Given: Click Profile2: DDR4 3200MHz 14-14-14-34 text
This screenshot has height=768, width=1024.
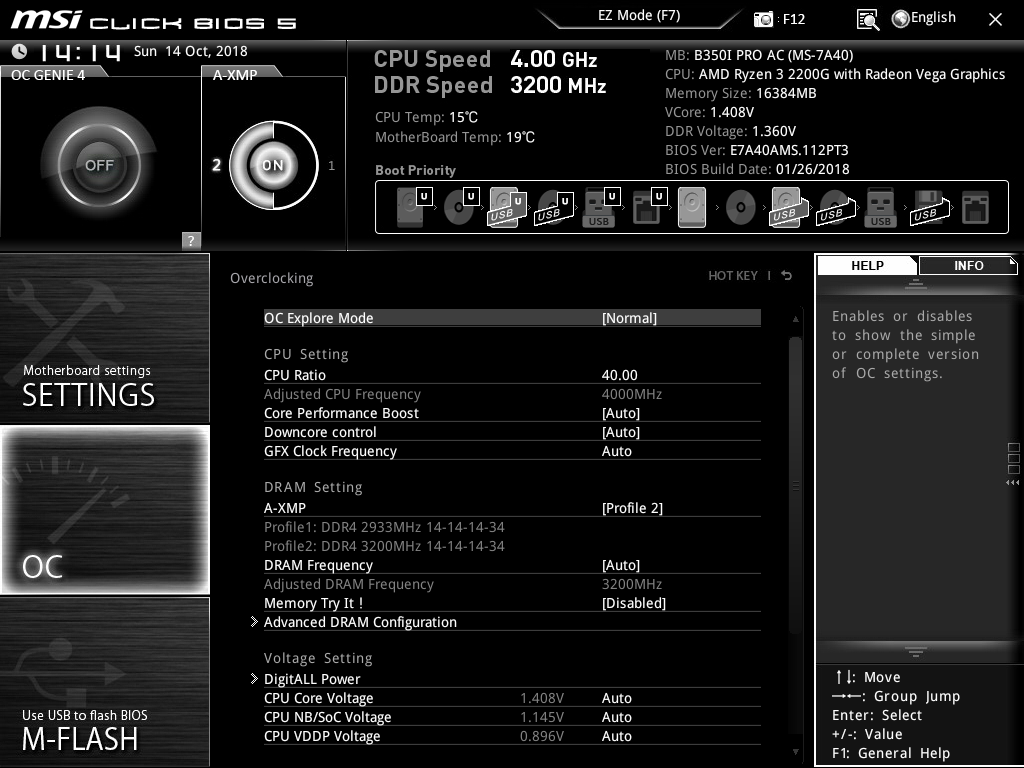Looking at the screenshot, I should tap(384, 546).
